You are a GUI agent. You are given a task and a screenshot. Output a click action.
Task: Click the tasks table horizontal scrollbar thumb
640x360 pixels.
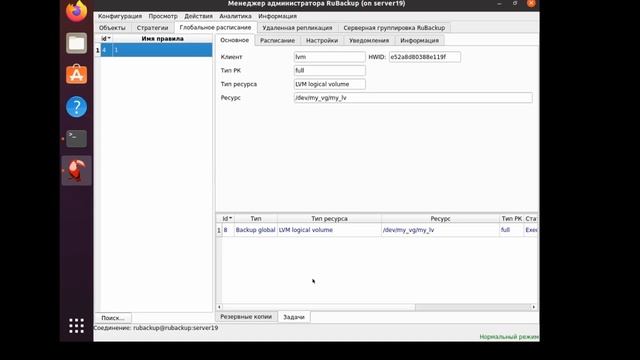coord(319,307)
